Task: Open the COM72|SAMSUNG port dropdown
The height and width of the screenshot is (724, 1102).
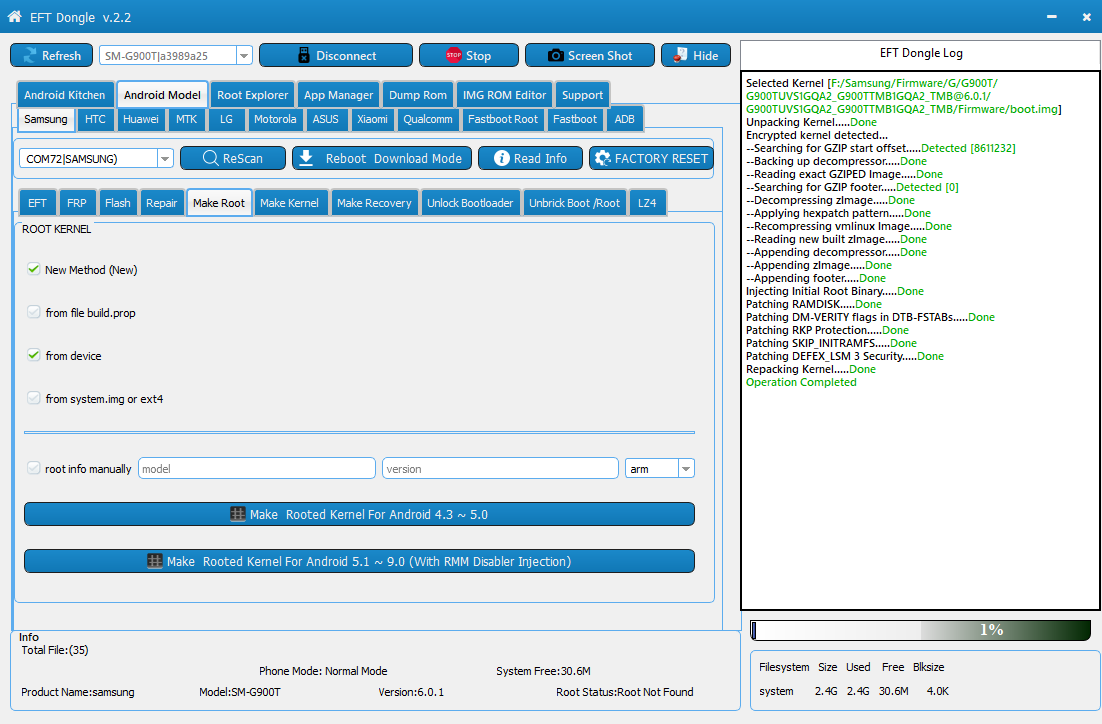Action: click(164, 159)
